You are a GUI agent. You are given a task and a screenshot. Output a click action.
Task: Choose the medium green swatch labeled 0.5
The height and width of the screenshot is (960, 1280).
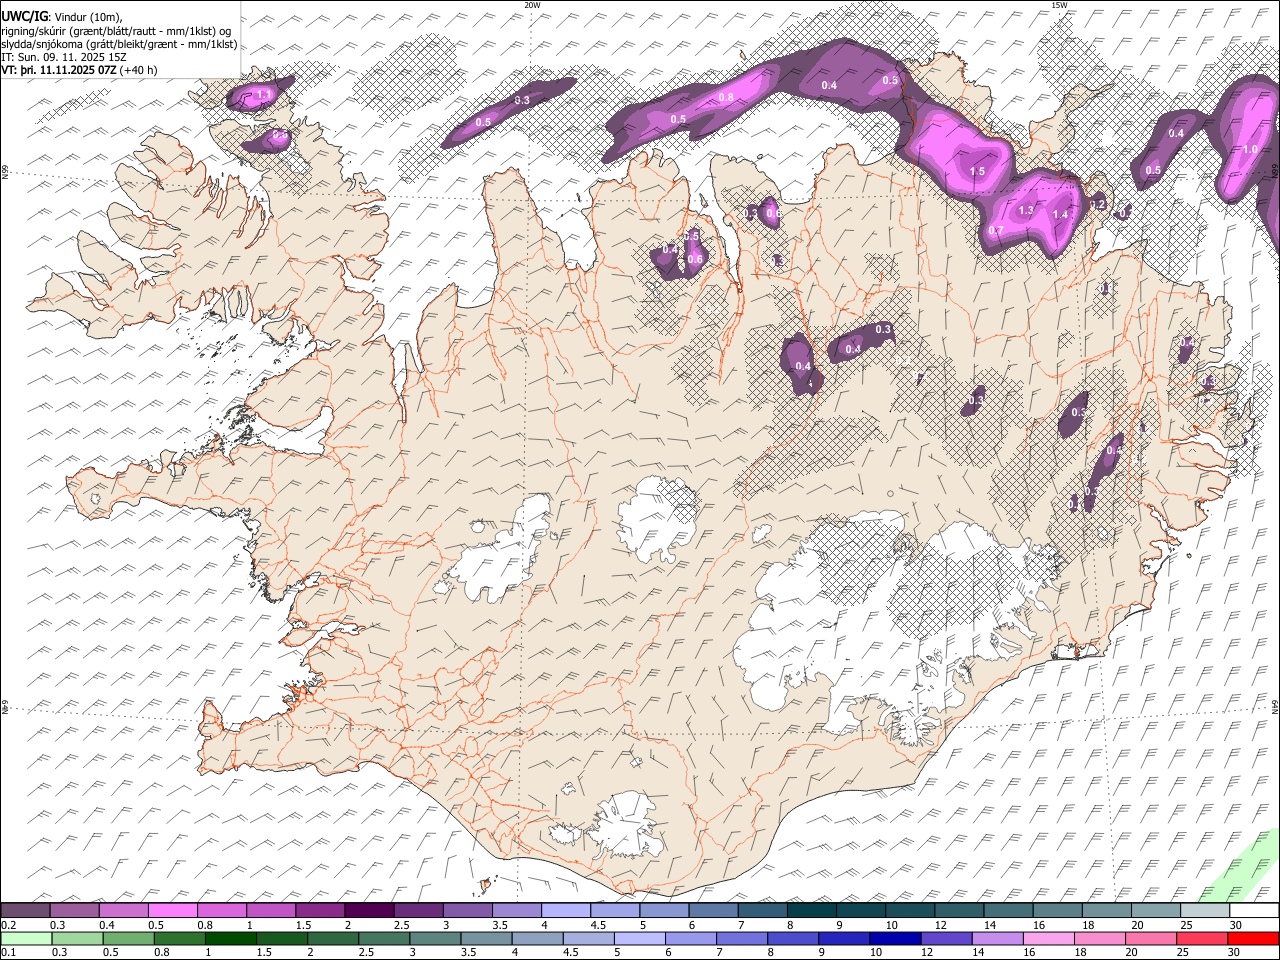tap(128, 938)
